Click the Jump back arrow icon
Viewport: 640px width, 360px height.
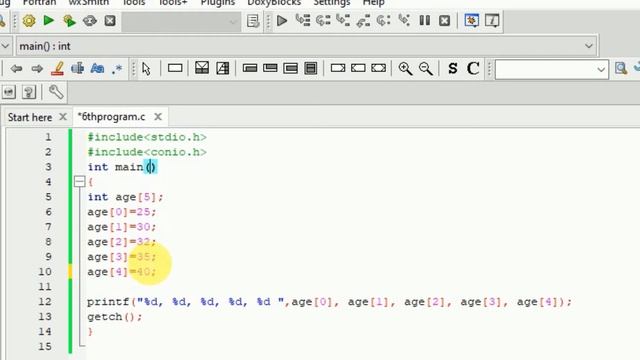[16, 69]
